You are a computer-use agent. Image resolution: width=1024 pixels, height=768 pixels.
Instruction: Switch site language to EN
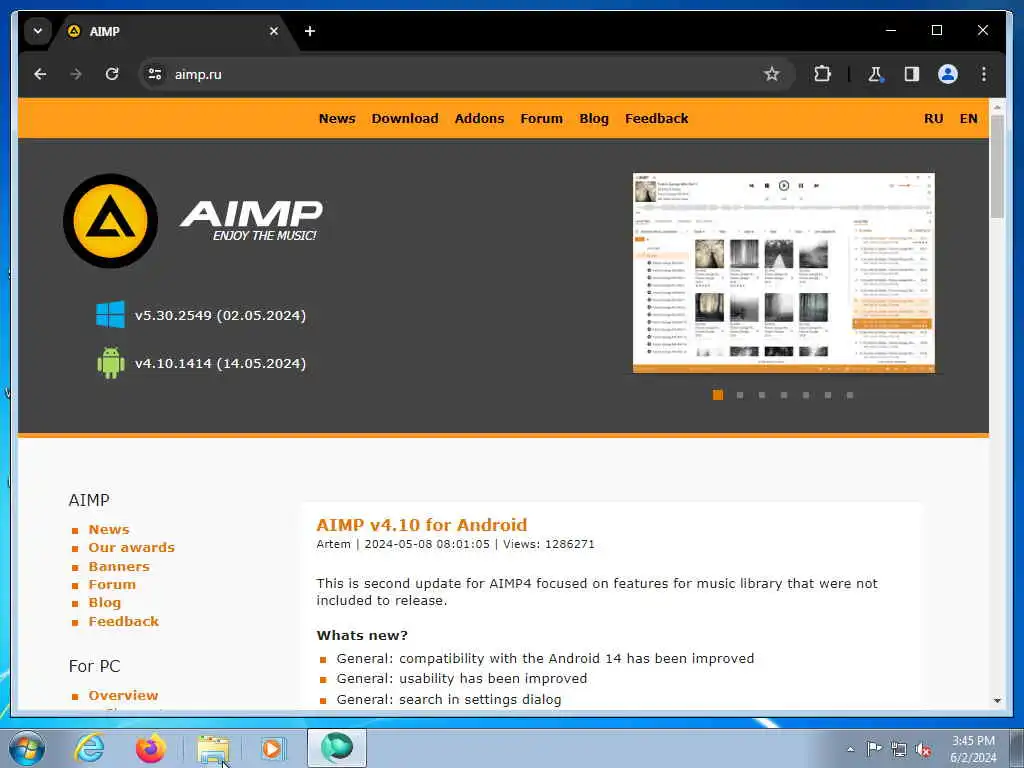[968, 119]
